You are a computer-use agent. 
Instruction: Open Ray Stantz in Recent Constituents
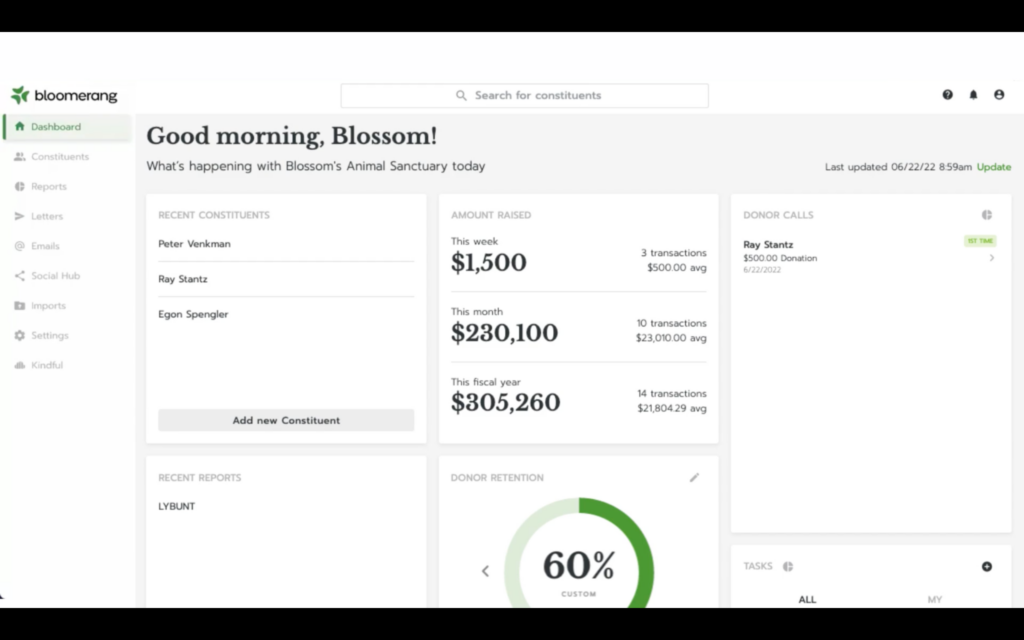point(183,279)
